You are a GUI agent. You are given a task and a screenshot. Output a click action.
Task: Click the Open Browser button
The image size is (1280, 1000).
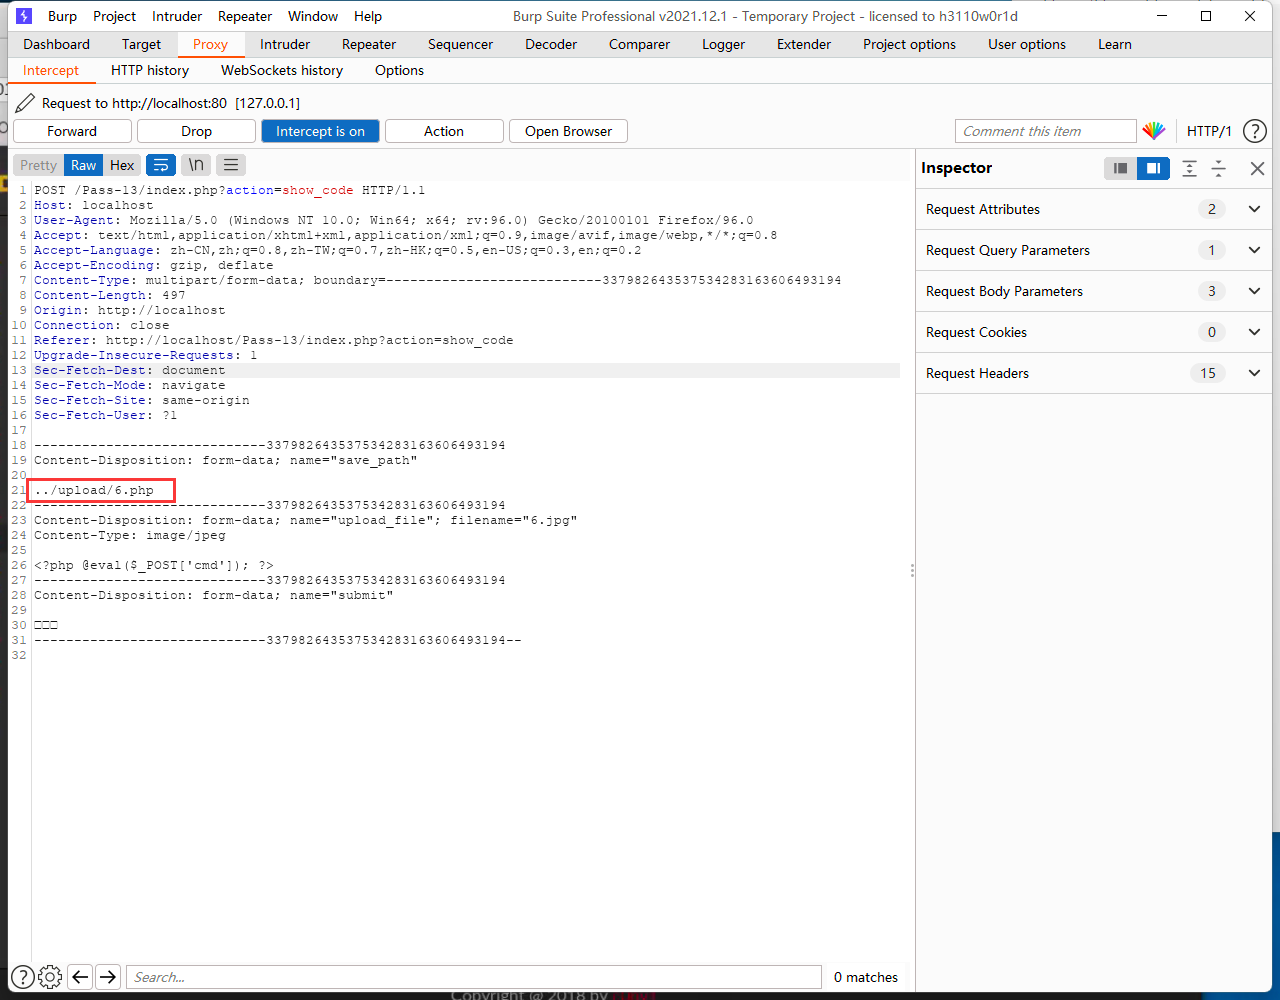[x=568, y=131]
